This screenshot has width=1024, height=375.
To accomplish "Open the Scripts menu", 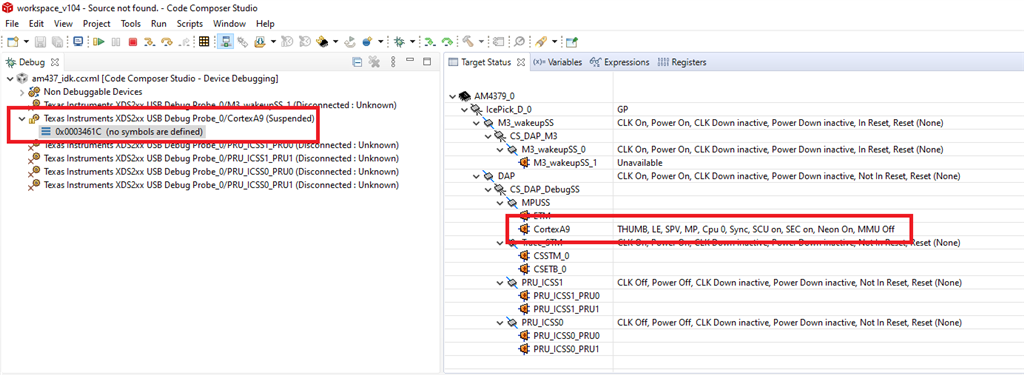I will pyautogui.click(x=190, y=24).
